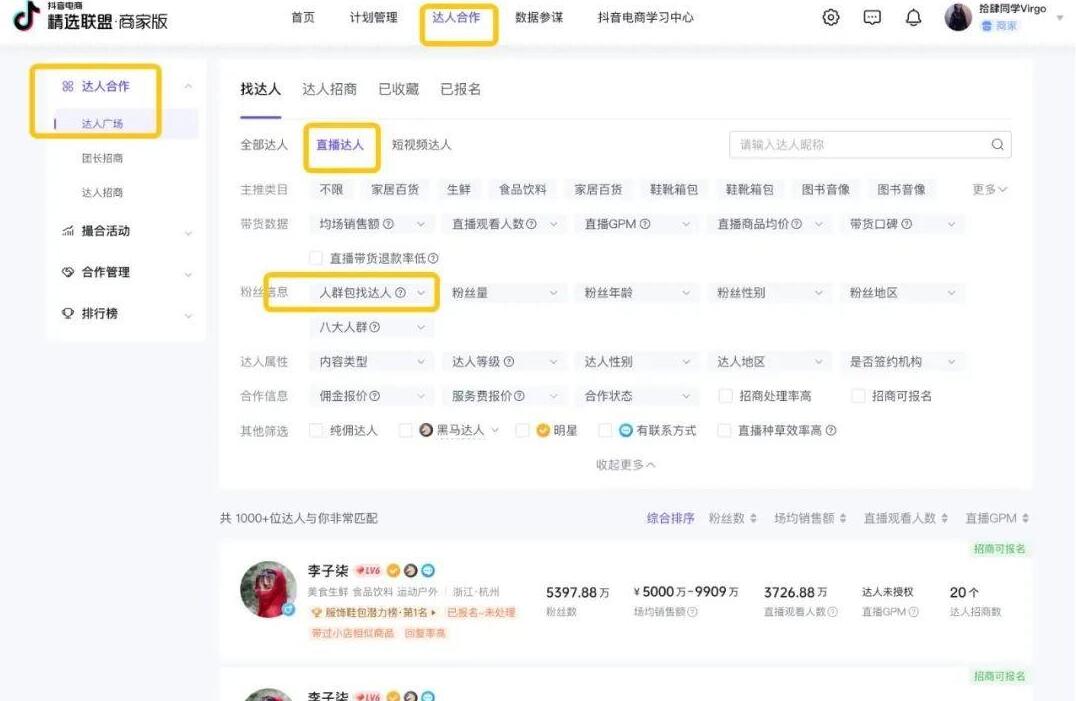Click help icon next to 服务费报价
Image resolution: width=1076 pixels, height=701 pixels.
point(519,396)
